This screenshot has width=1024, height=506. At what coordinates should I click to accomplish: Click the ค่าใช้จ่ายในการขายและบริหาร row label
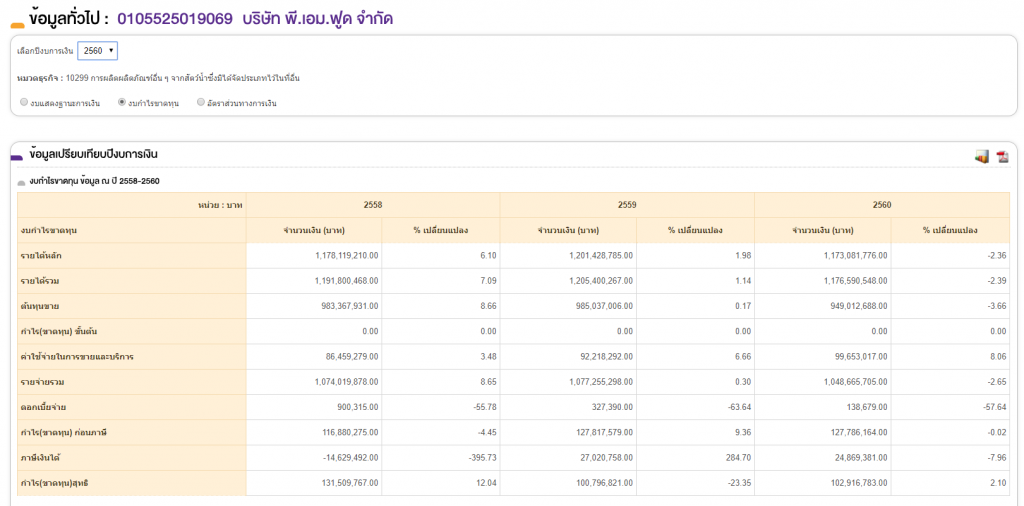(78, 357)
